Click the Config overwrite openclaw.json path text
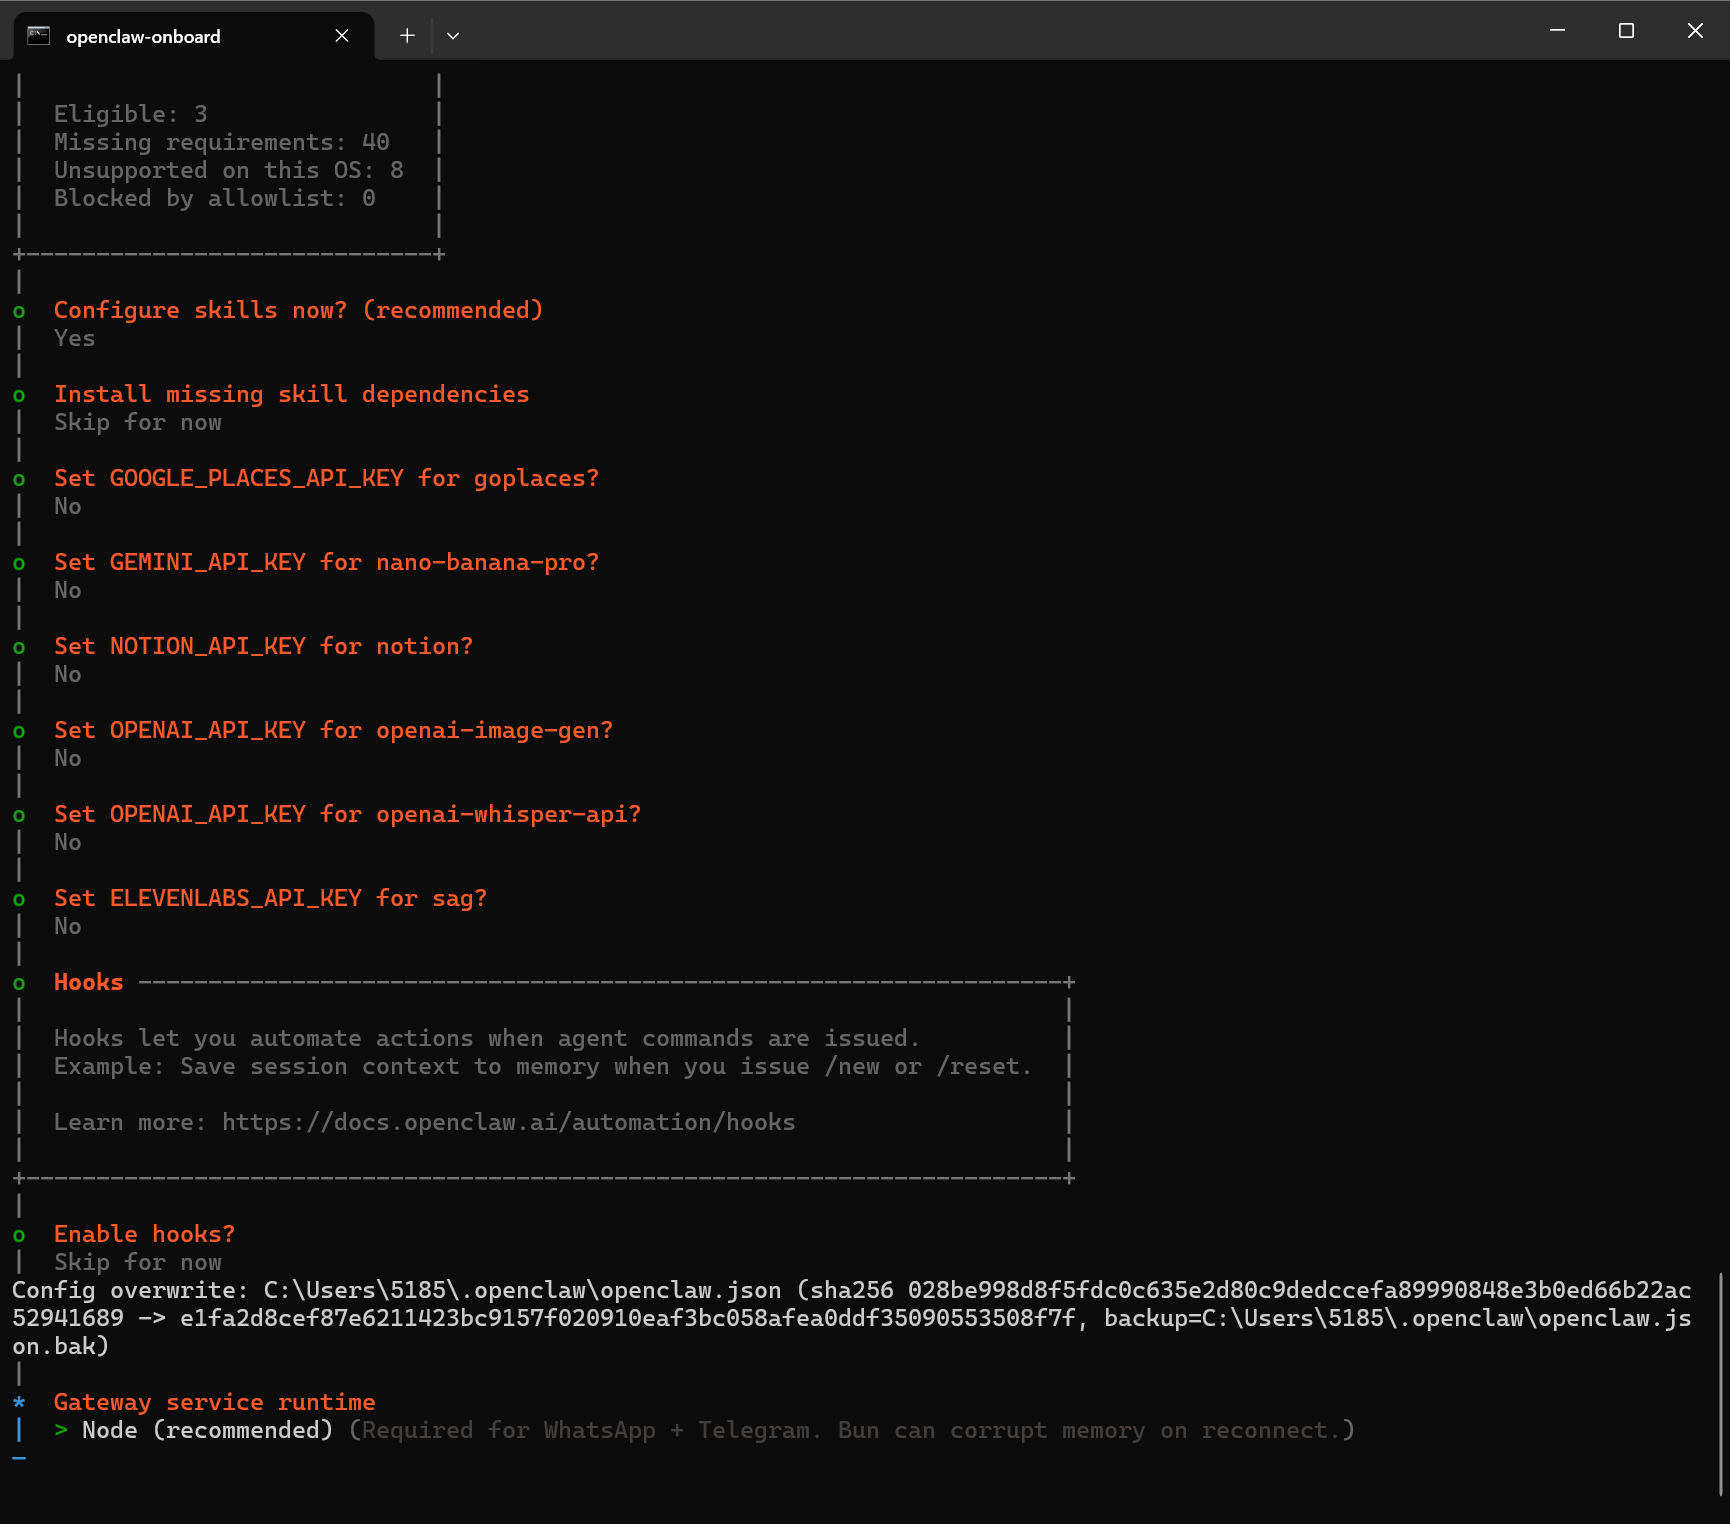 click(522, 1290)
